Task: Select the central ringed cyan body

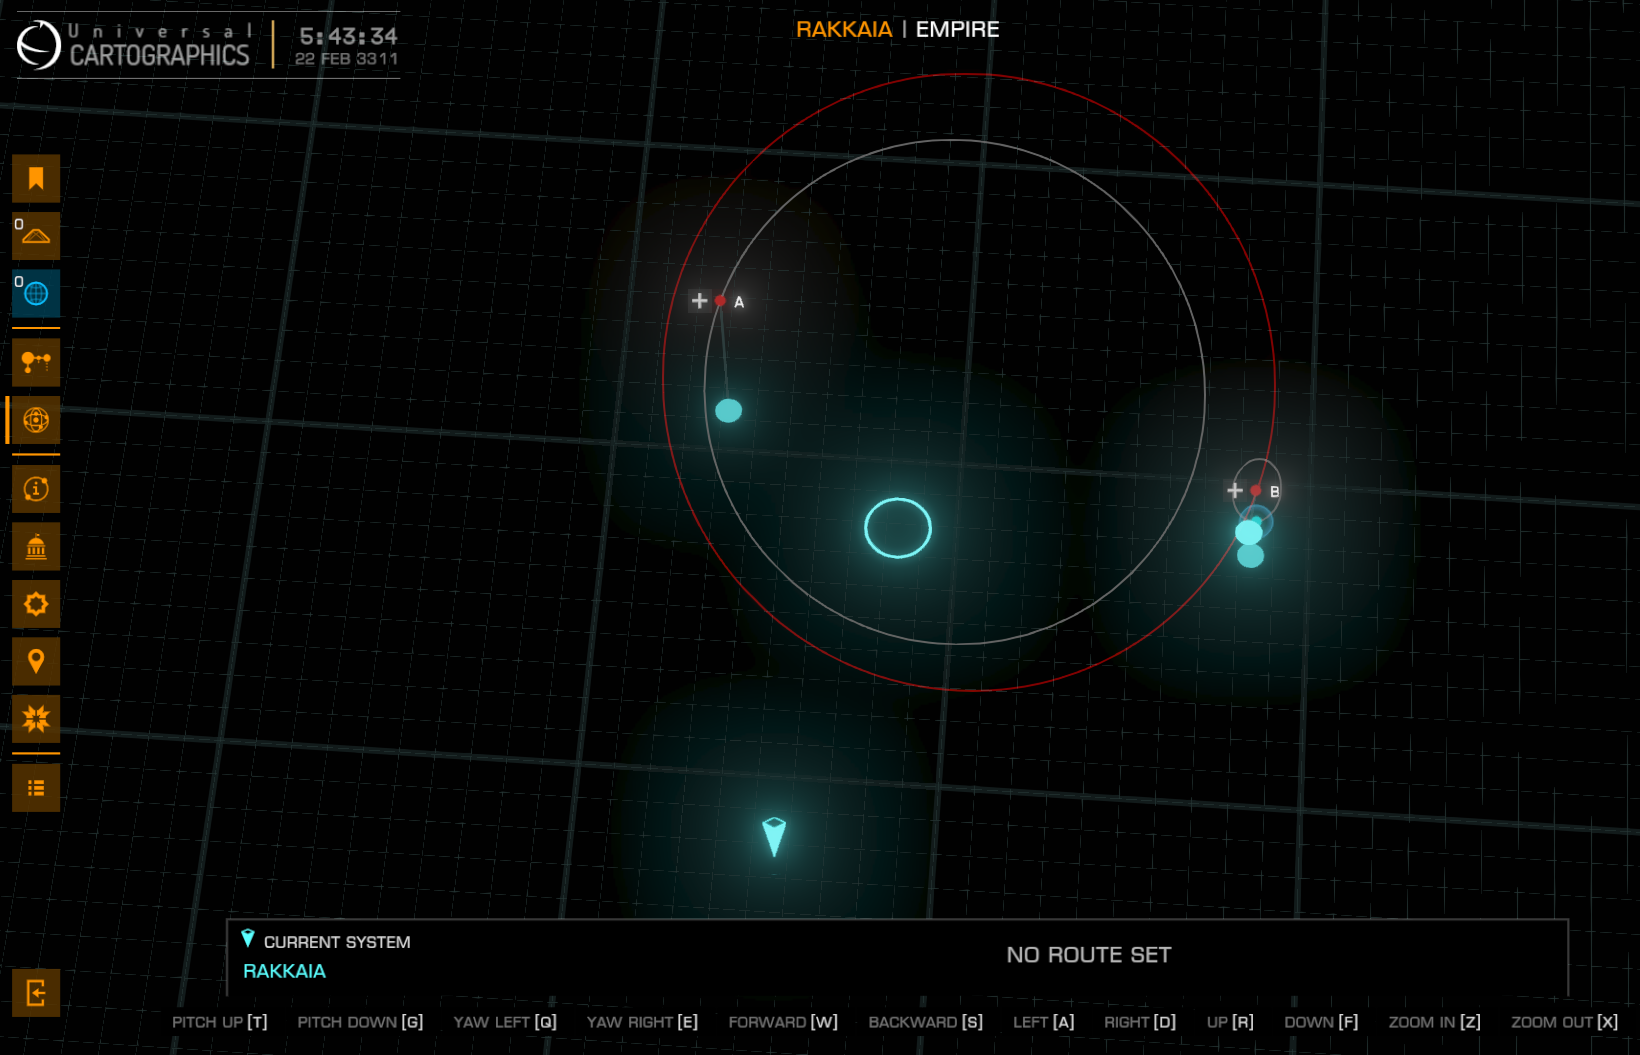Action: click(x=898, y=528)
